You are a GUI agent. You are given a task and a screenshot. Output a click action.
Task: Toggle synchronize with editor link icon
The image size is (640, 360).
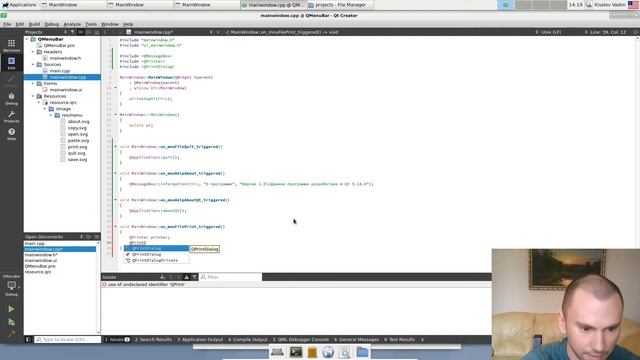tap(80, 32)
